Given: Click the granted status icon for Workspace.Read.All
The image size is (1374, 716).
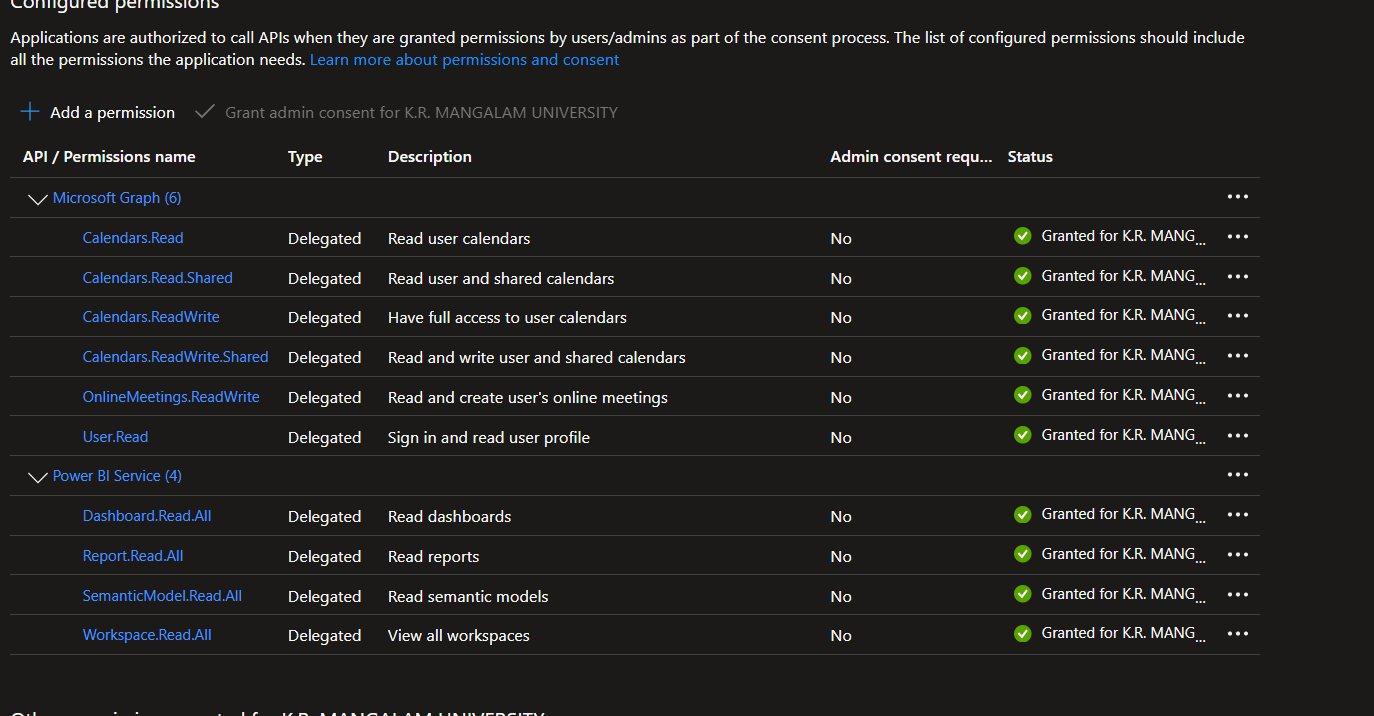Looking at the screenshot, I should pyautogui.click(x=1022, y=632).
